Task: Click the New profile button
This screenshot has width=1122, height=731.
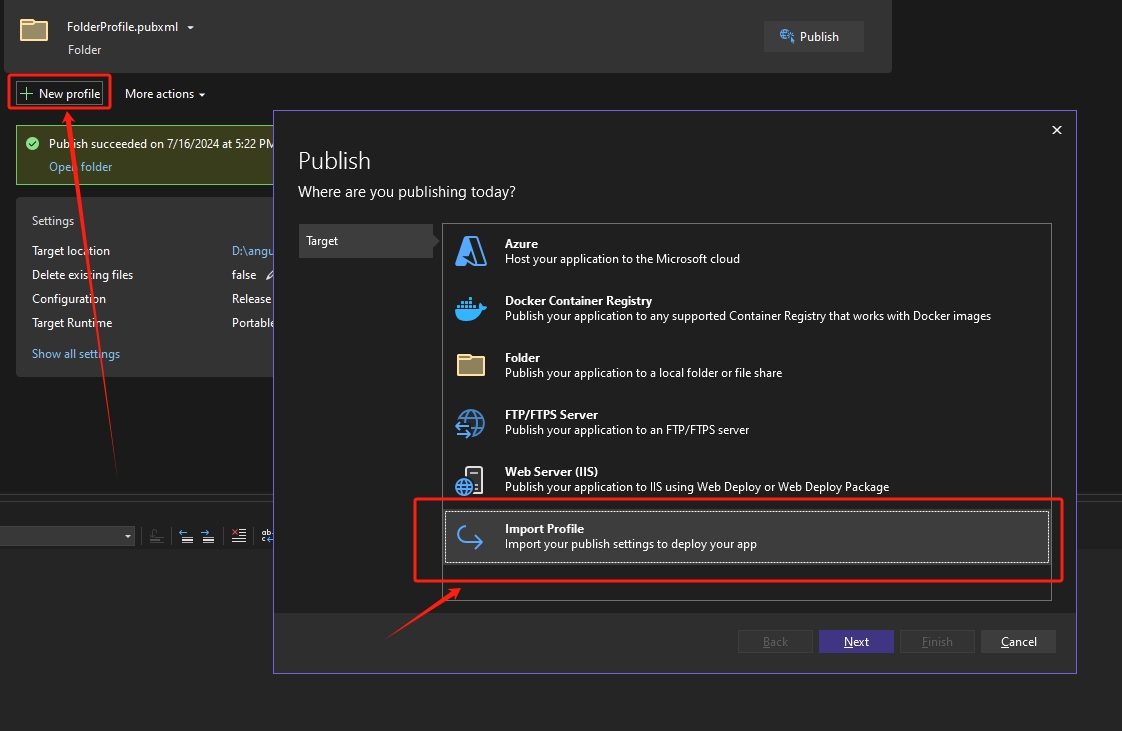Action: point(60,94)
